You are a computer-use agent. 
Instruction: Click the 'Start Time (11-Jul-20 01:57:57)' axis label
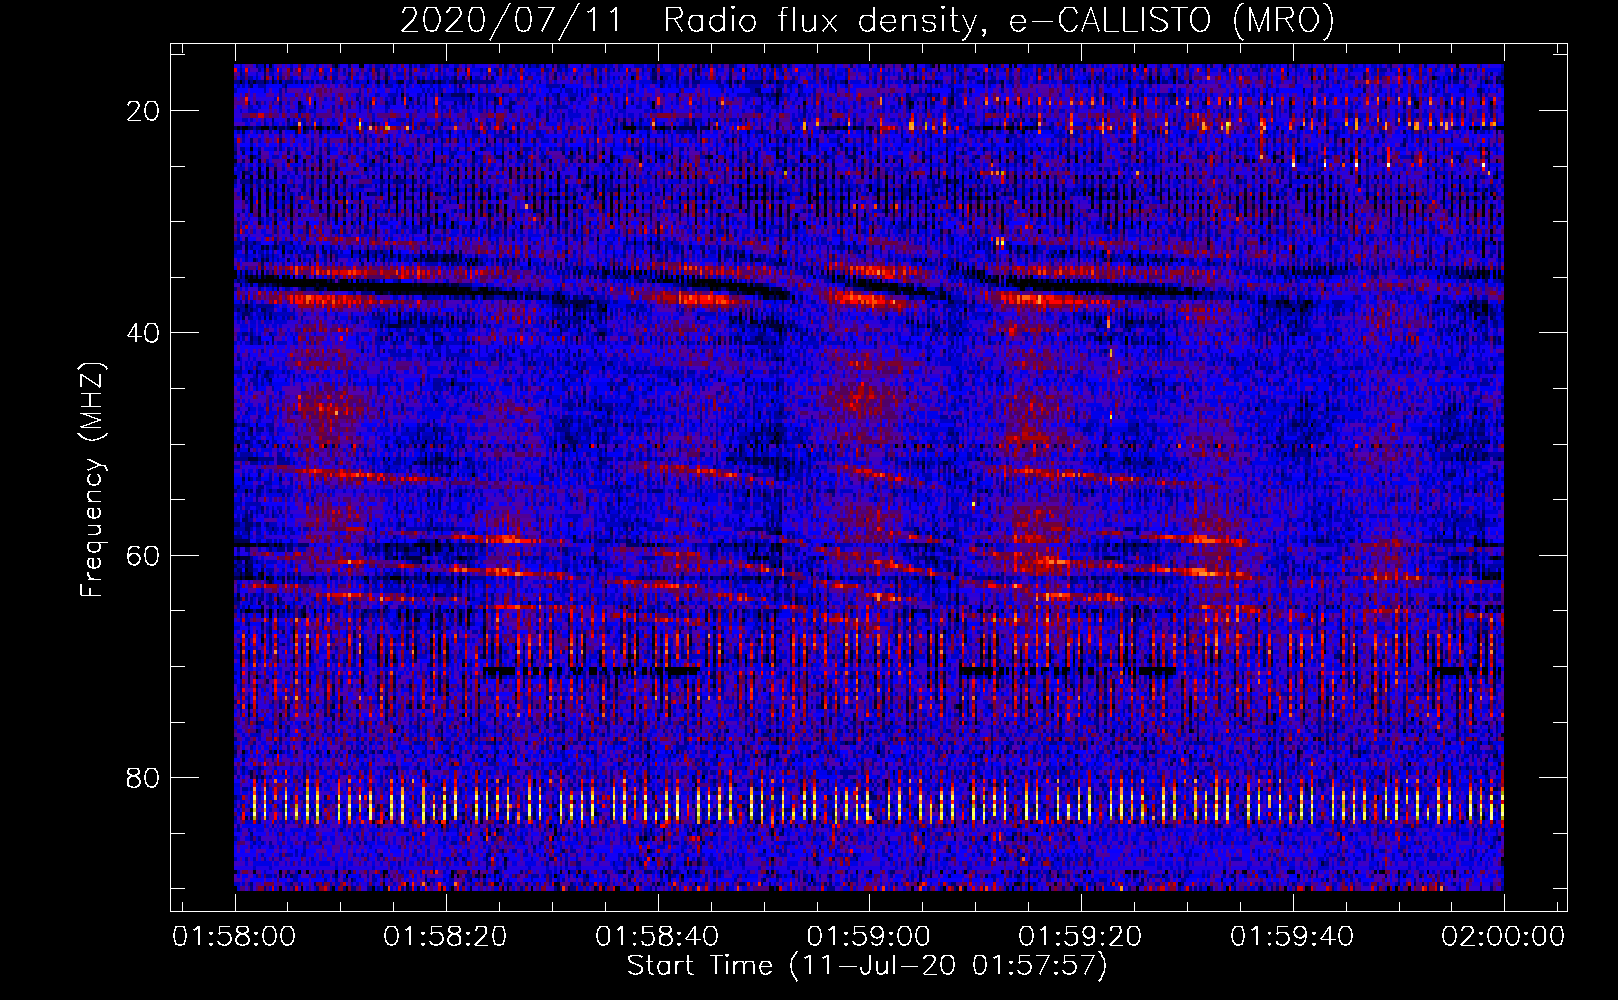tap(867, 966)
